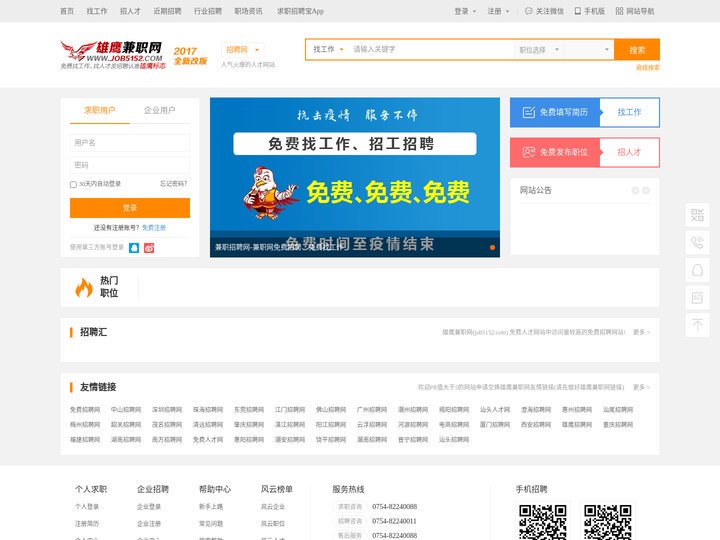The width and height of the screenshot is (720, 540).
Task: Open the 深圳招聘网 friend link
Action: [x=167, y=410]
